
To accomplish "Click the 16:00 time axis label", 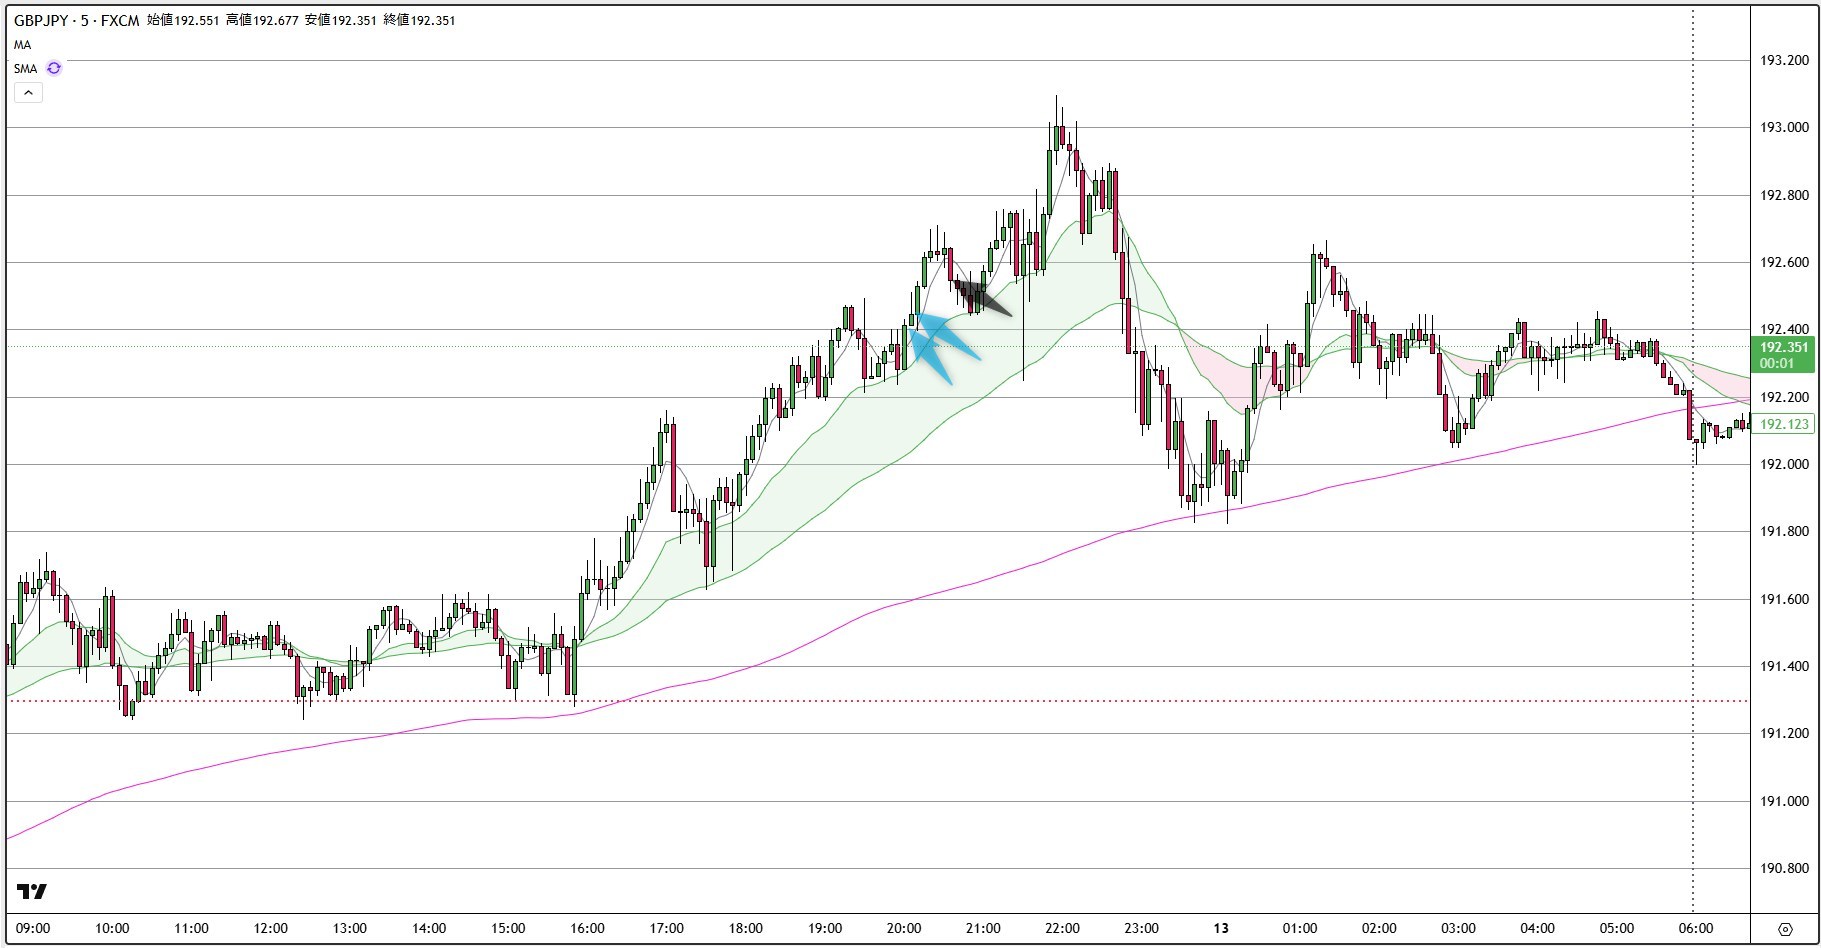I will (x=587, y=928).
